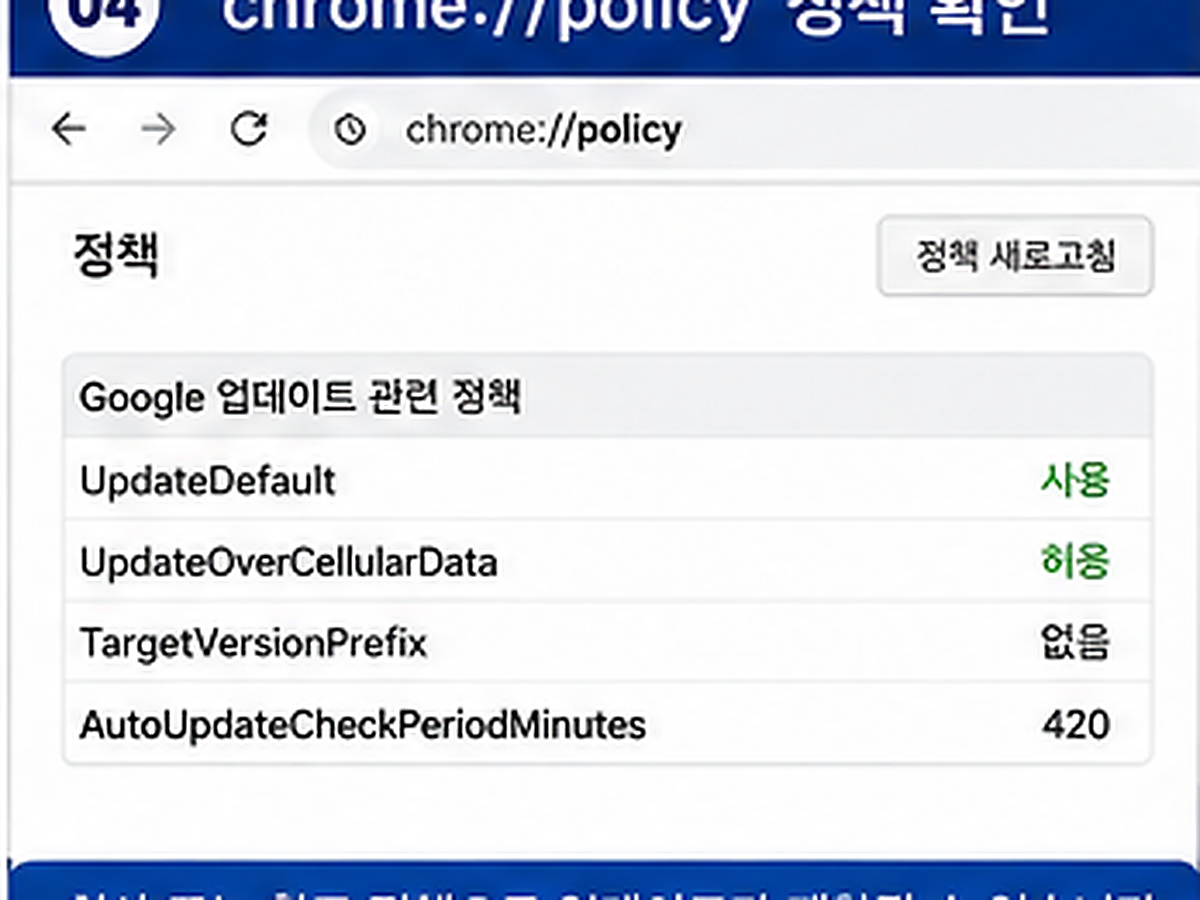Viewport: 1200px width, 900px height.
Task: Reload the page with the refresh icon
Action: [x=248, y=129]
